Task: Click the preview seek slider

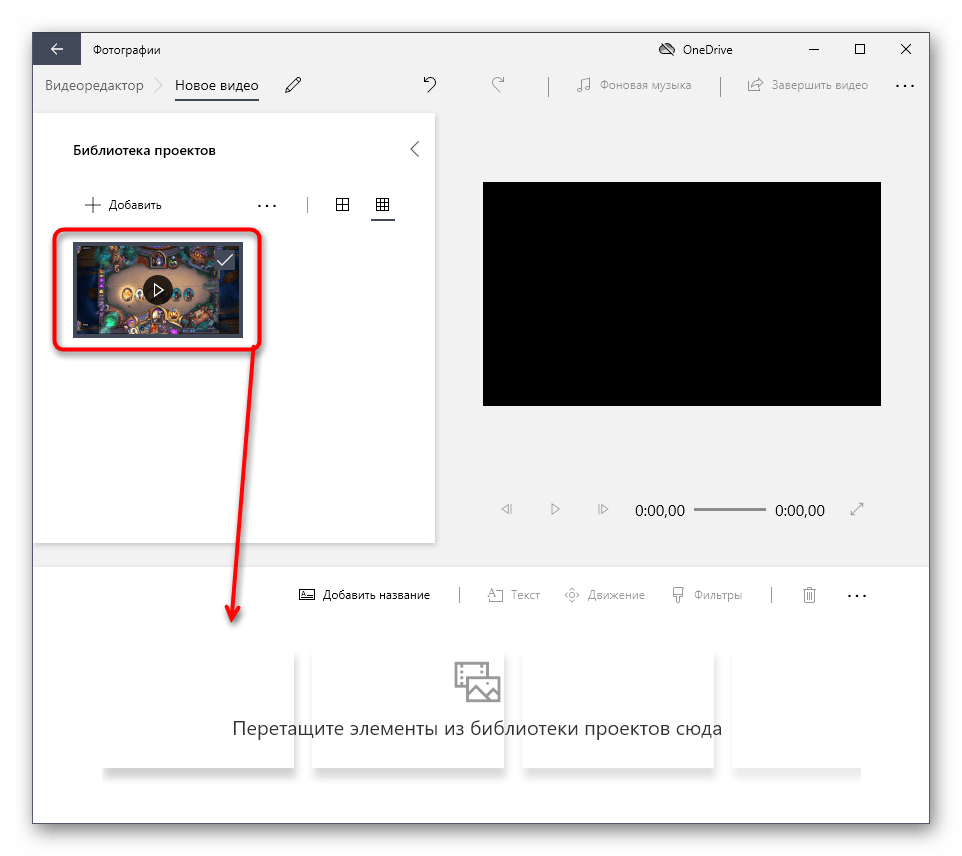Action: coord(729,510)
